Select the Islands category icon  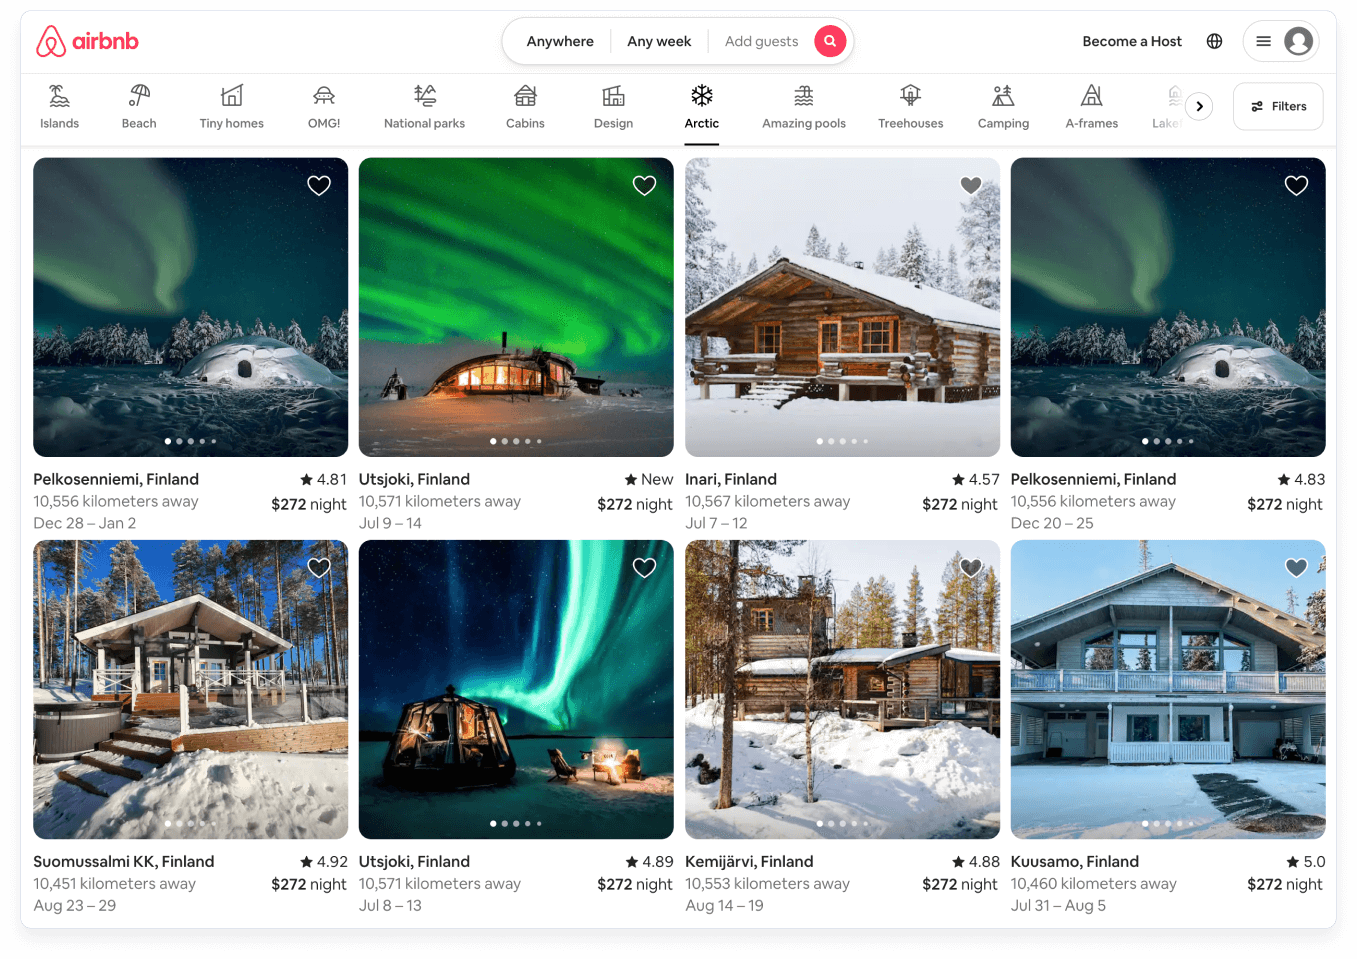tap(59, 97)
